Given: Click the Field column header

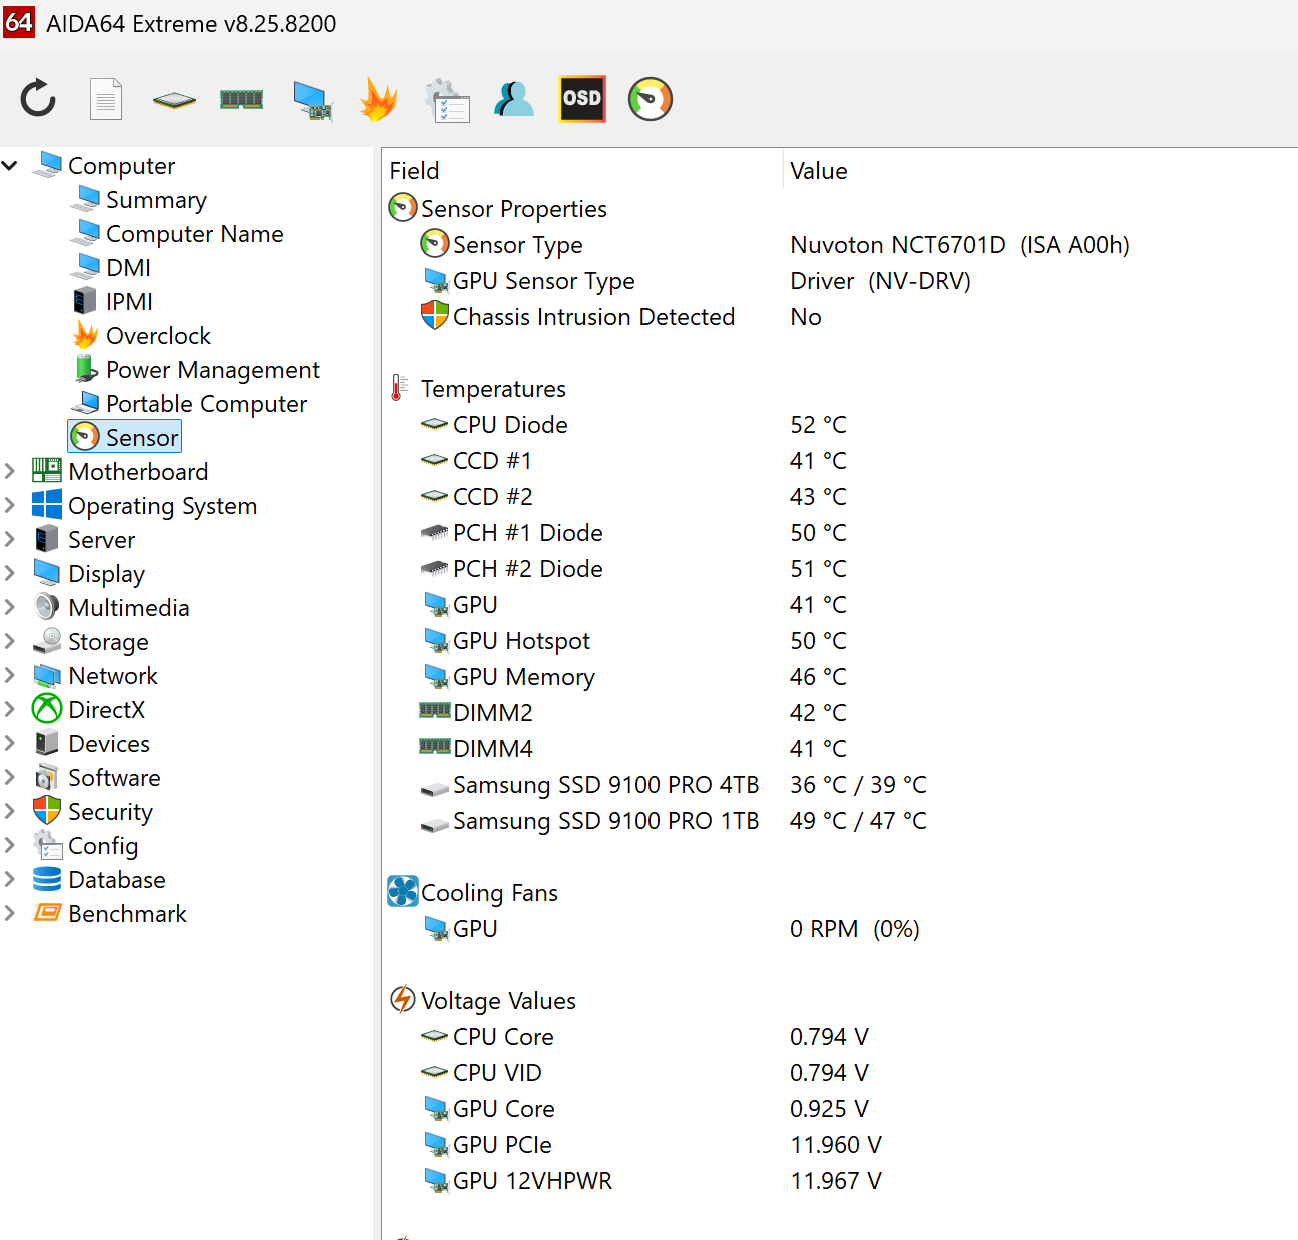Looking at the screenshot, I should click(x=415, y=171).
